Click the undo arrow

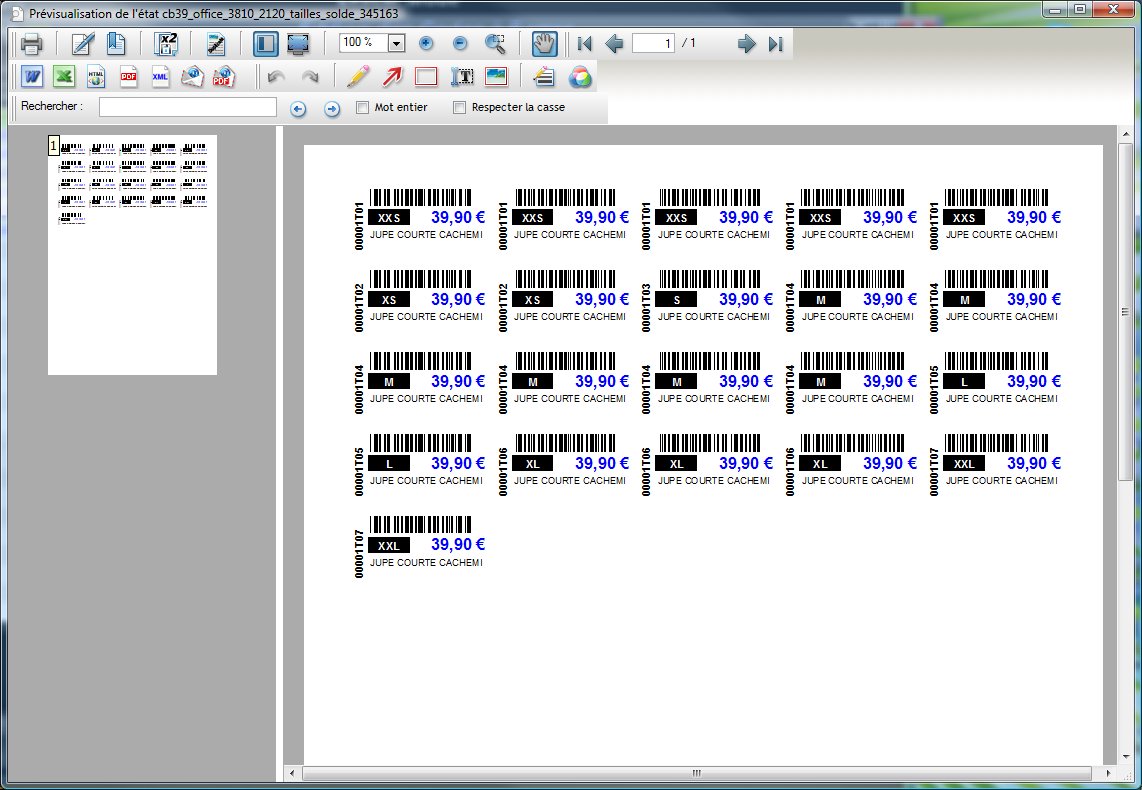pos(276,76)
